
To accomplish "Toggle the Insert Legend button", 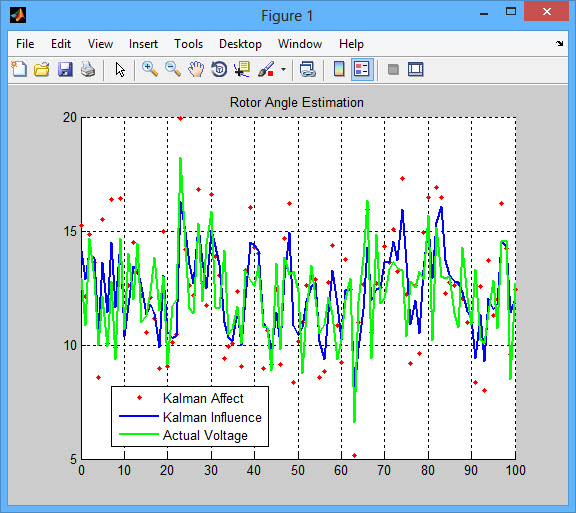I will pos(362,69).
